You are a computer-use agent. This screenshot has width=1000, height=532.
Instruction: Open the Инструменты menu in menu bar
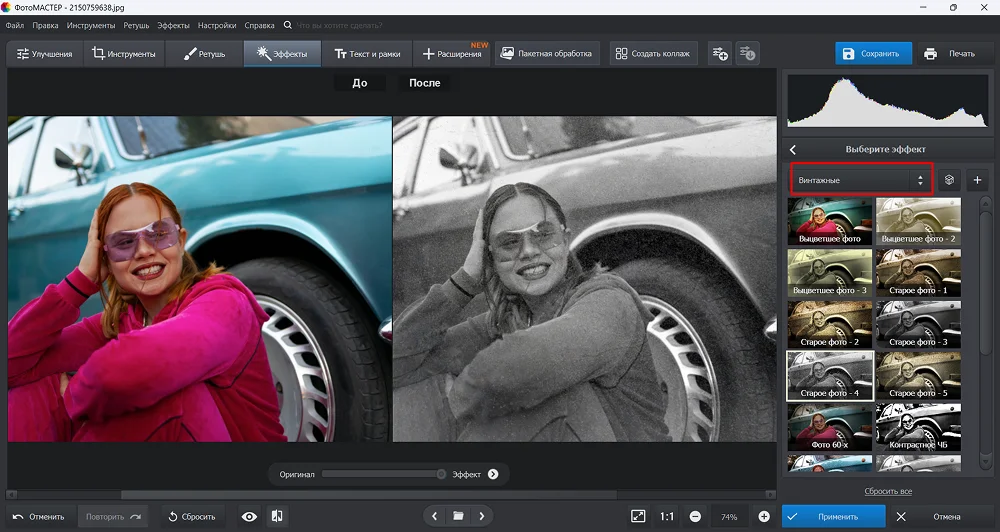(x=91, y=26)
